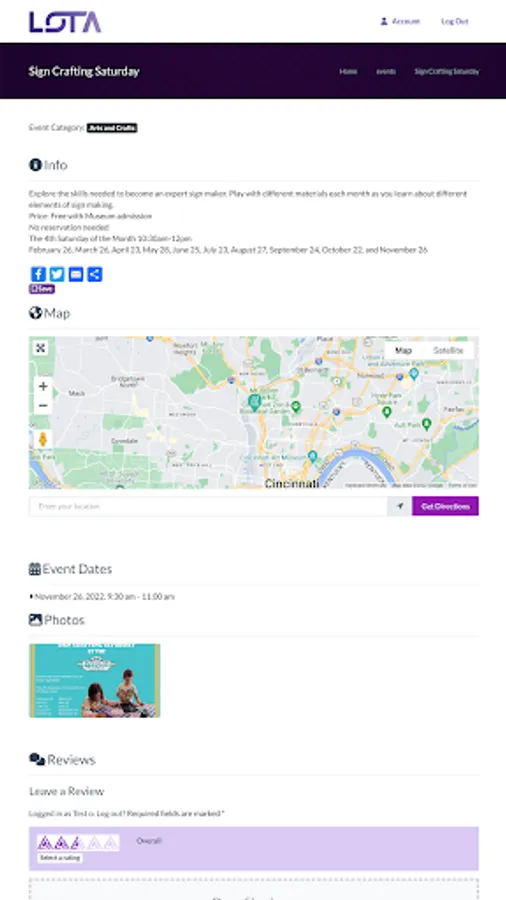The height and width of the screenshot is (900, 506).
Task: Go to Home in breadcrumb
Action: 348,72
